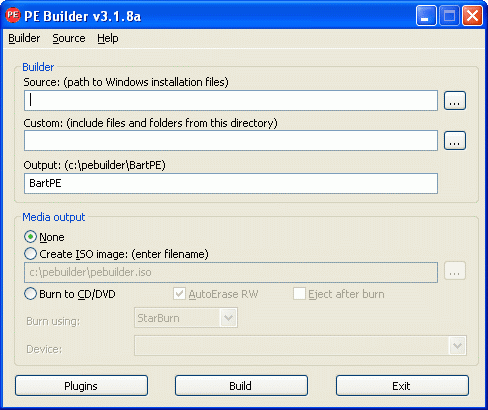
Task: Open the Source menu
Action: [69, 38]
